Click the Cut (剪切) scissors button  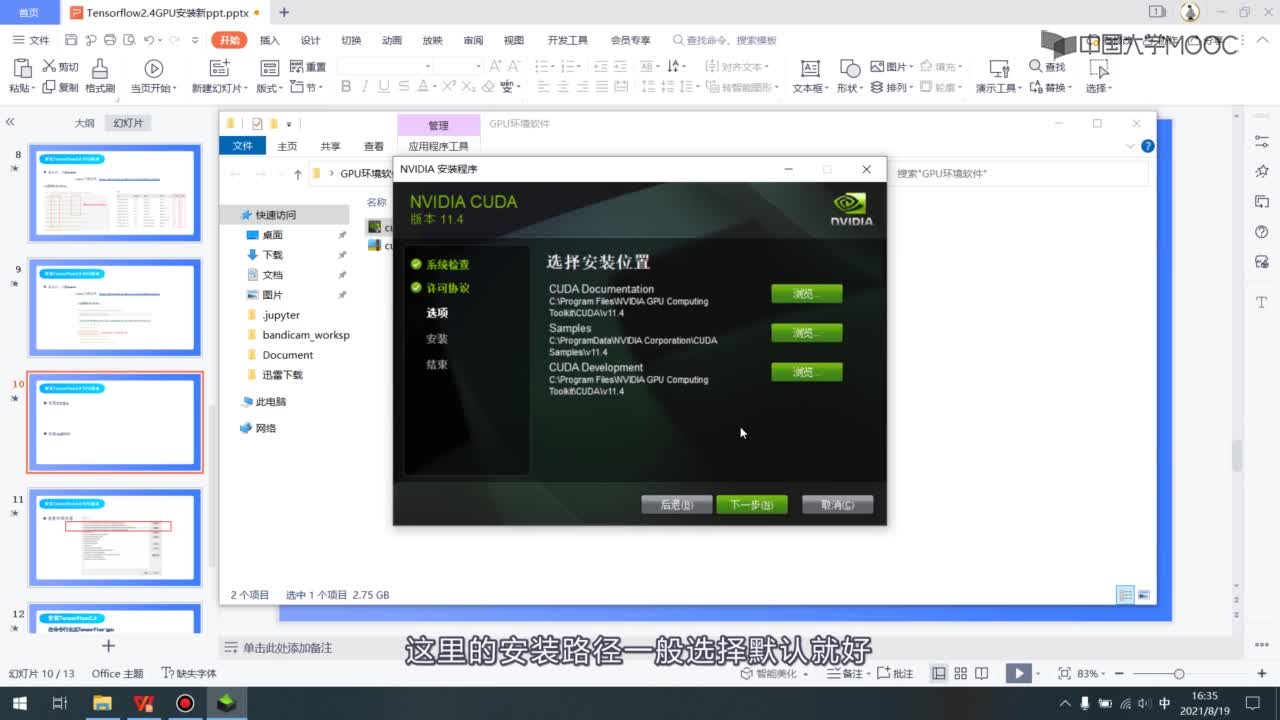60,67
